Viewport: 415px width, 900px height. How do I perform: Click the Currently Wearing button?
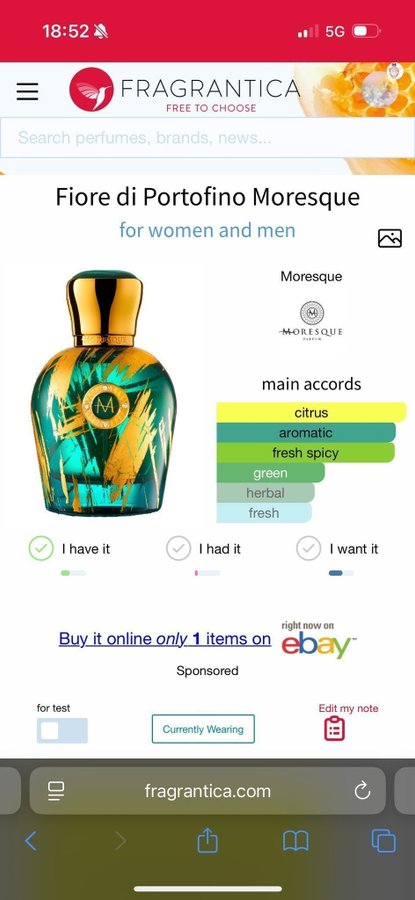click(x=203, y=729)
